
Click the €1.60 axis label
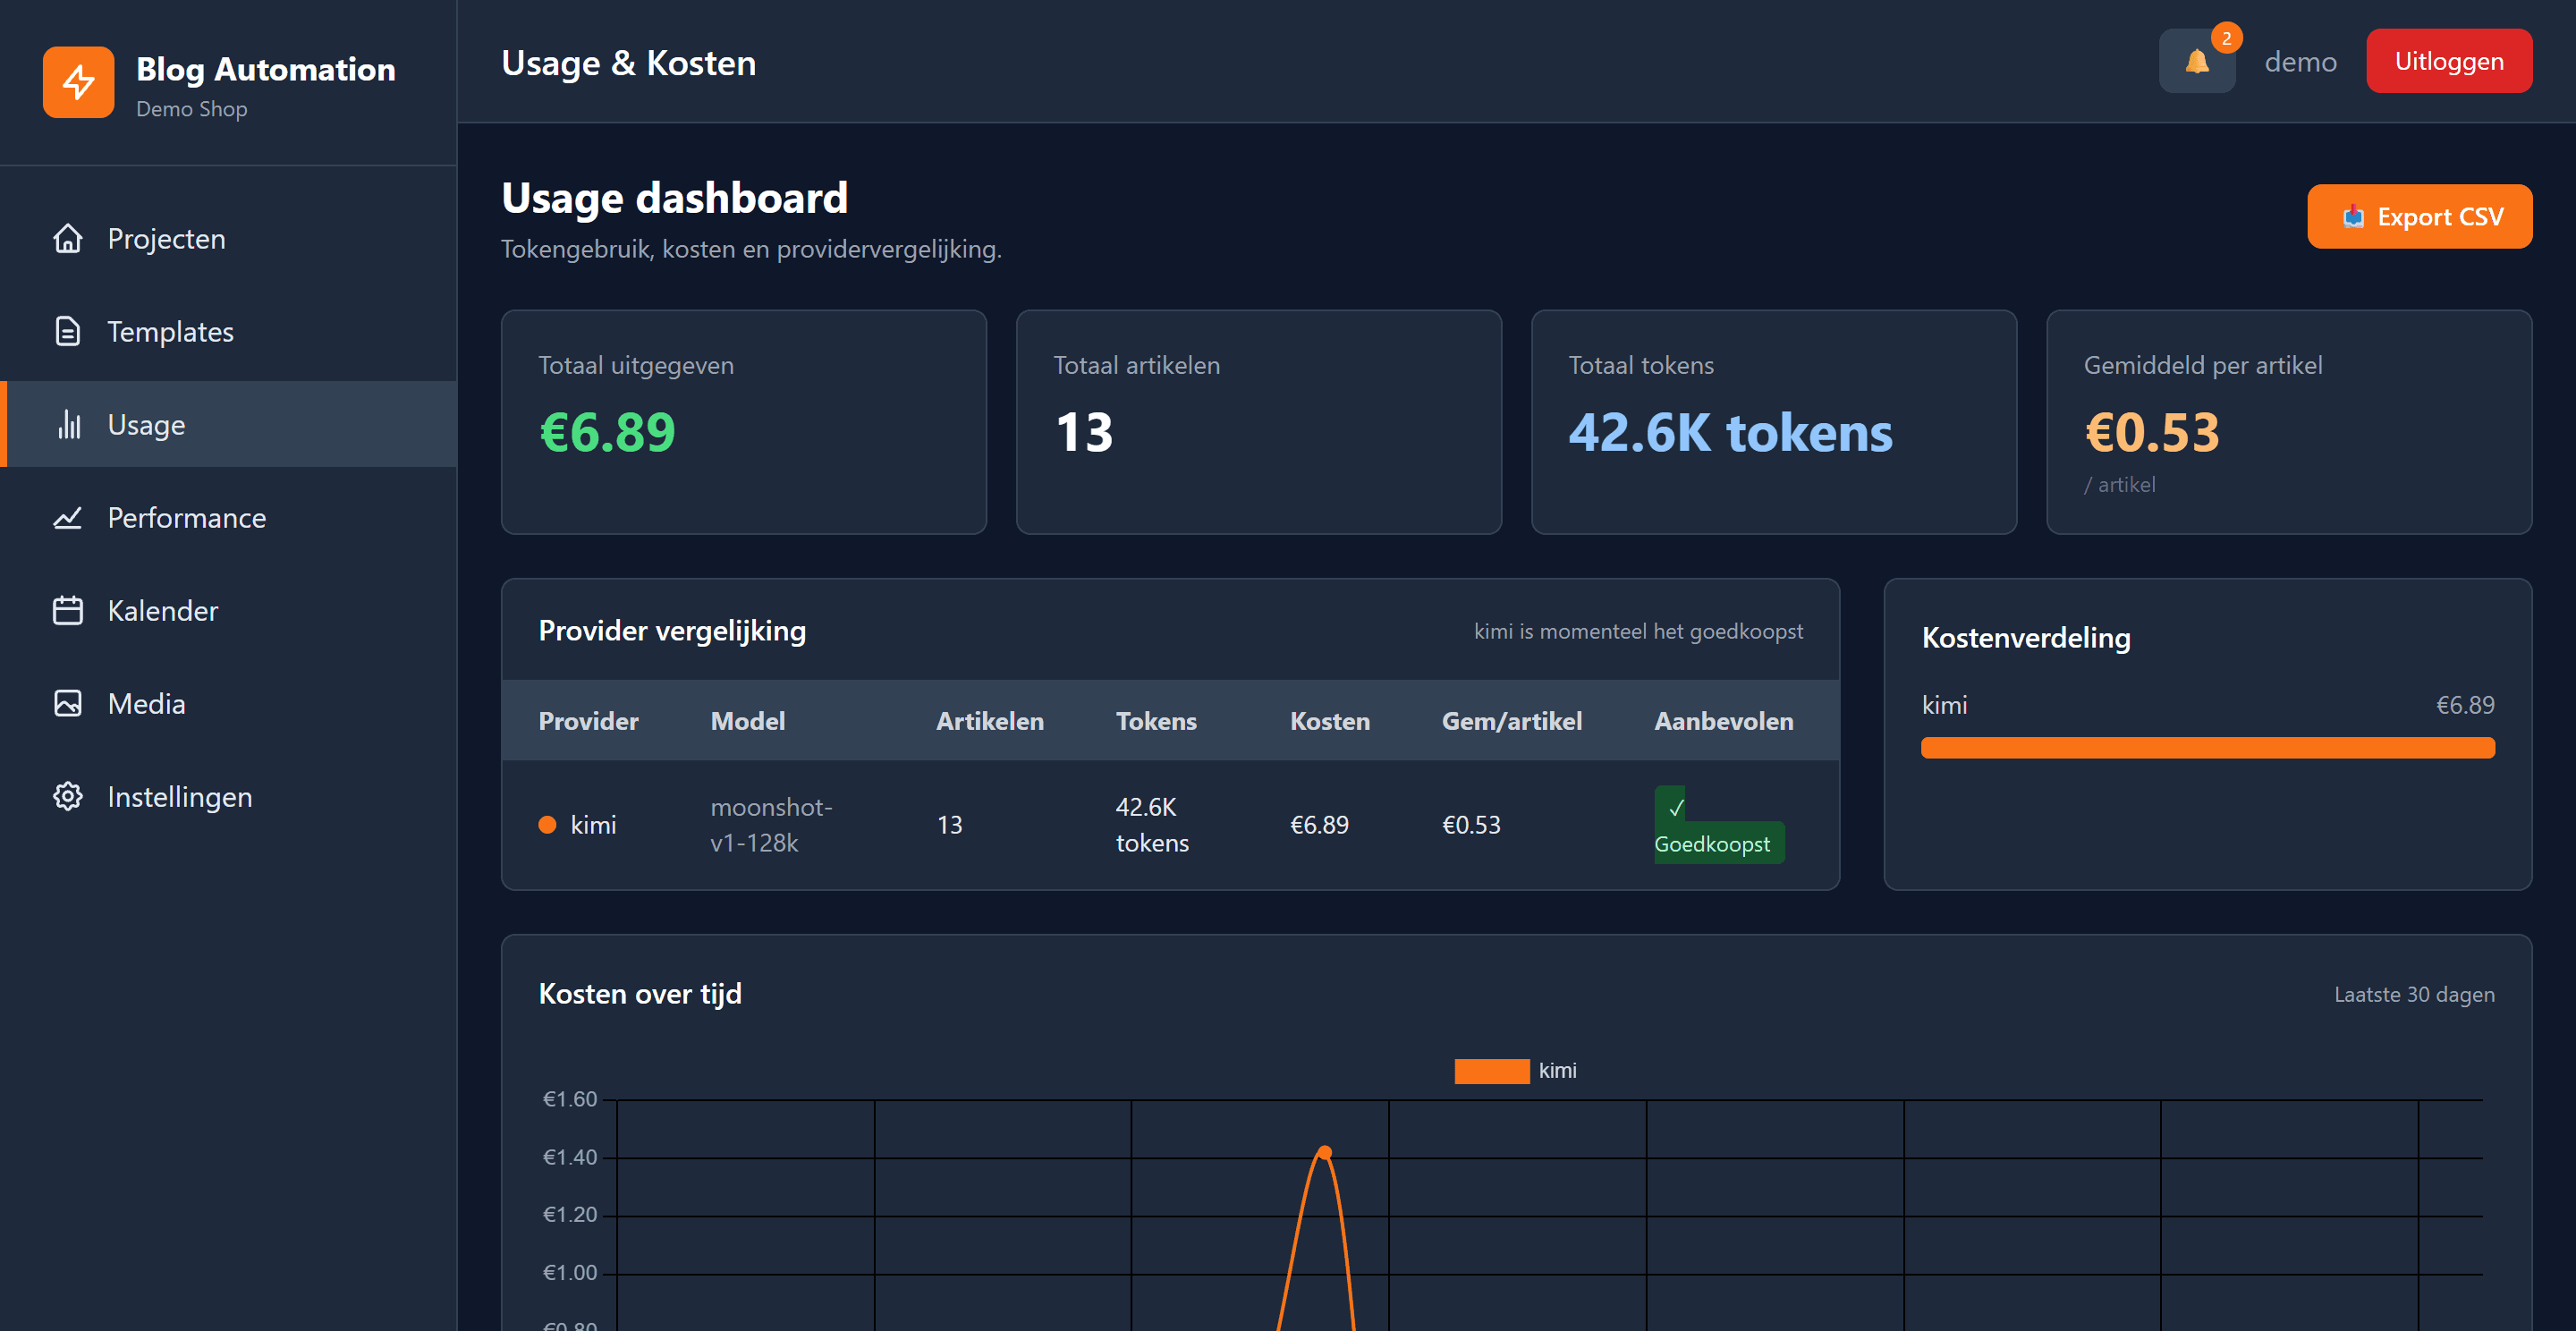coord(569,1099)
